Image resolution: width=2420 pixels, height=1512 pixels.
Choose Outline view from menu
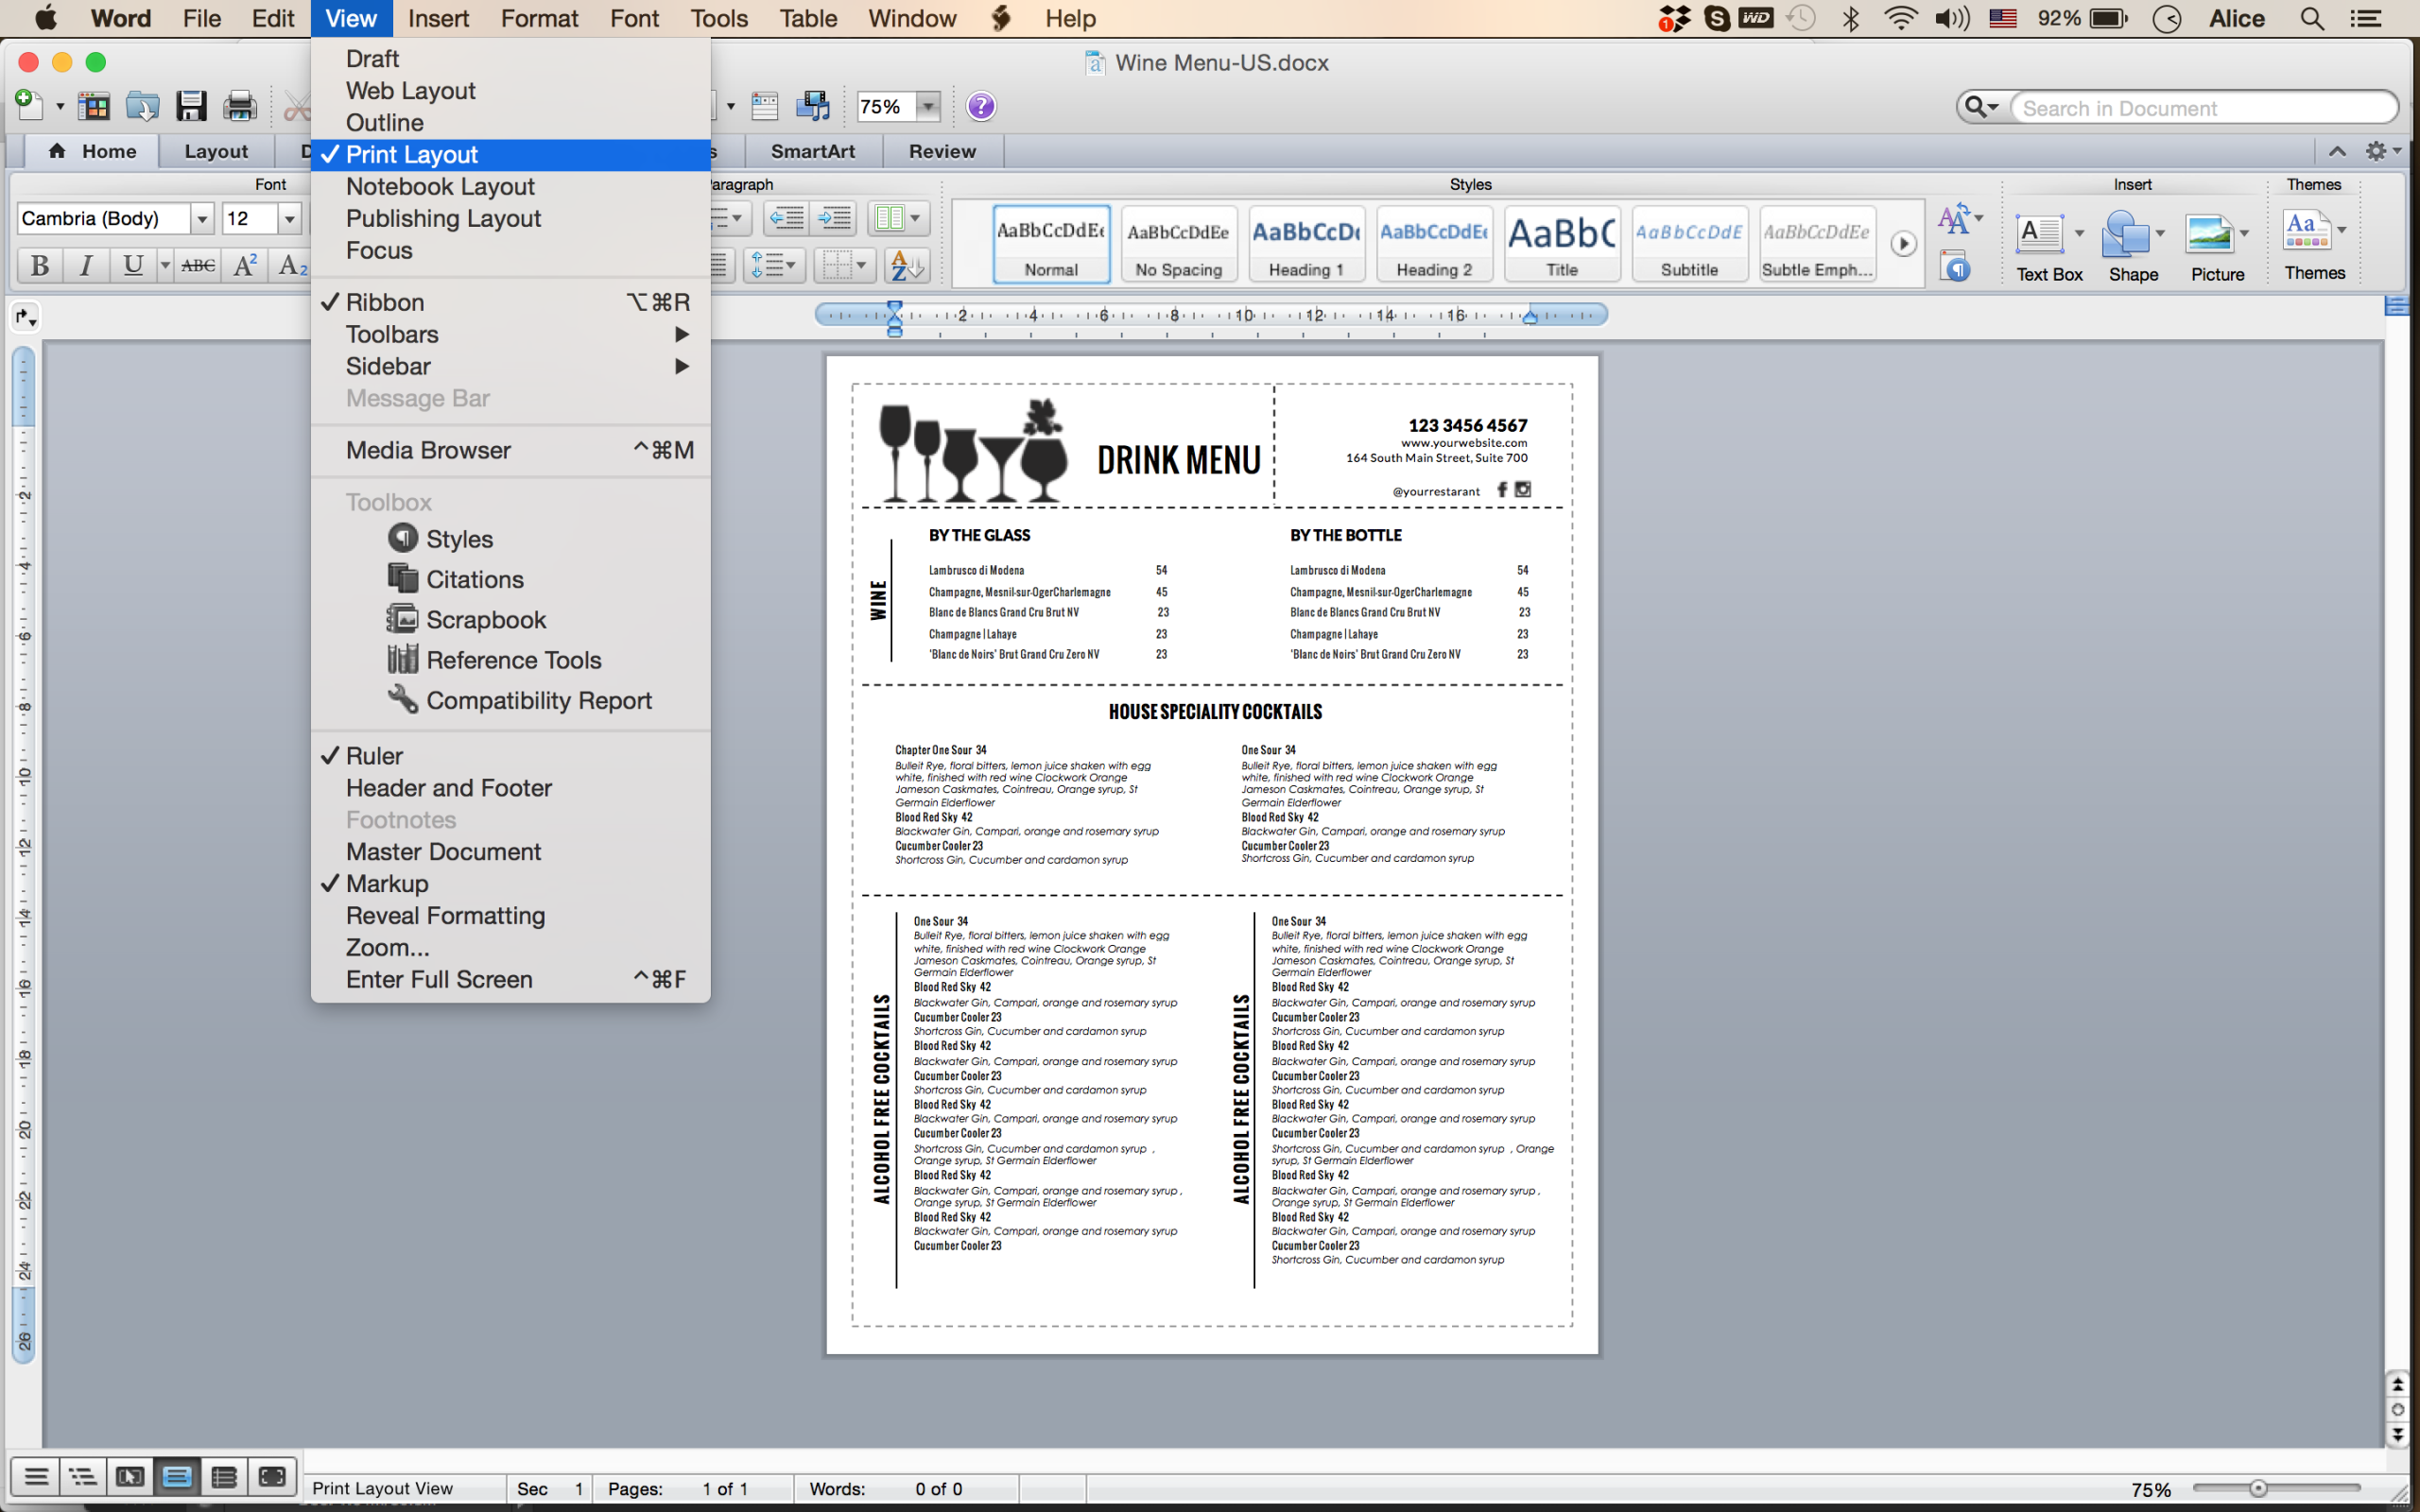[510, 123]
